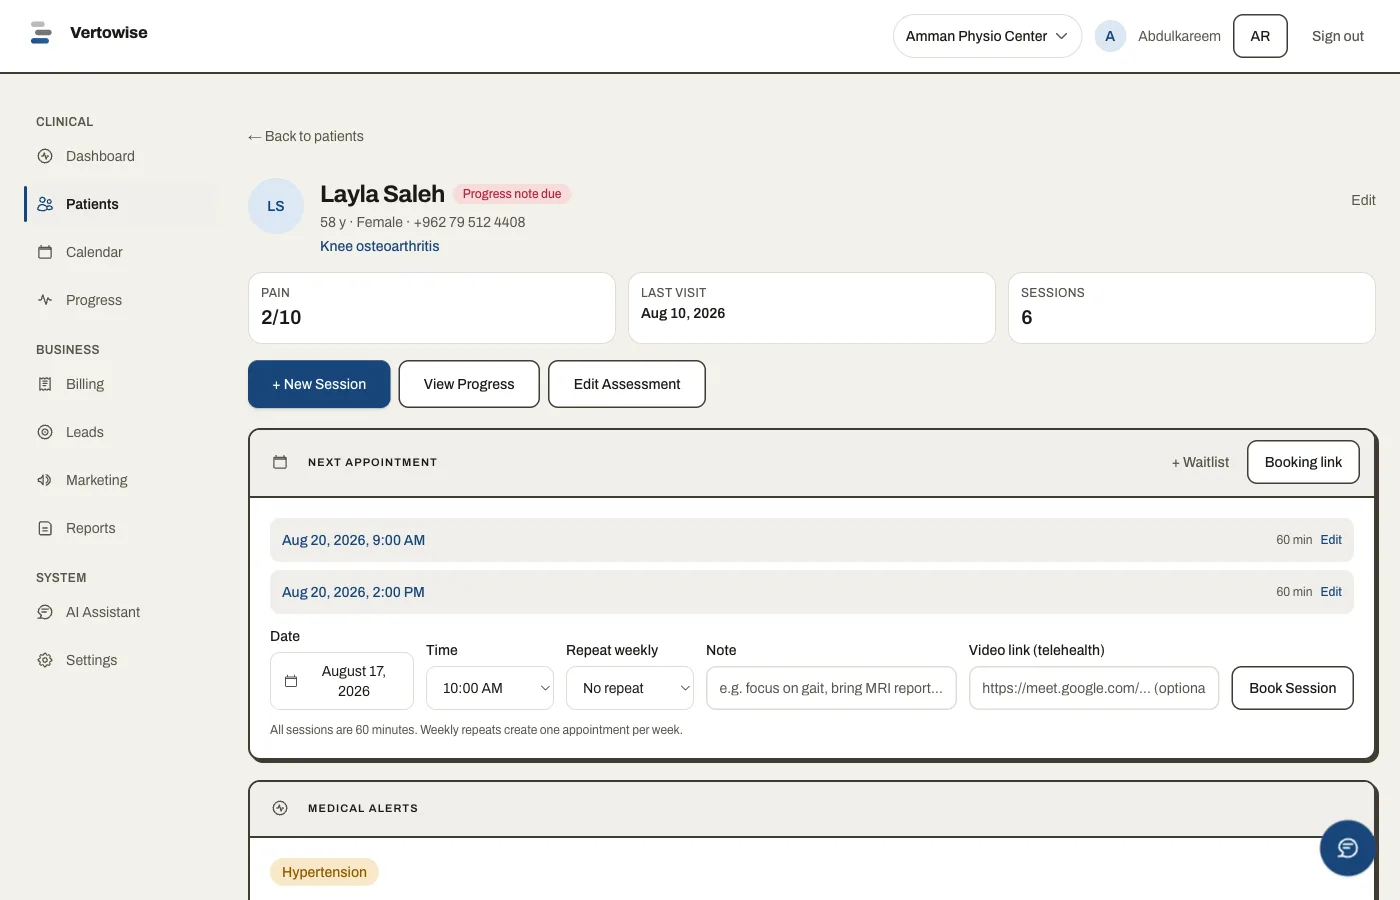Image resolution: width=1400 pixels, height=900 pixels.
Task: Click the Book Session button
Action: 1292,688
